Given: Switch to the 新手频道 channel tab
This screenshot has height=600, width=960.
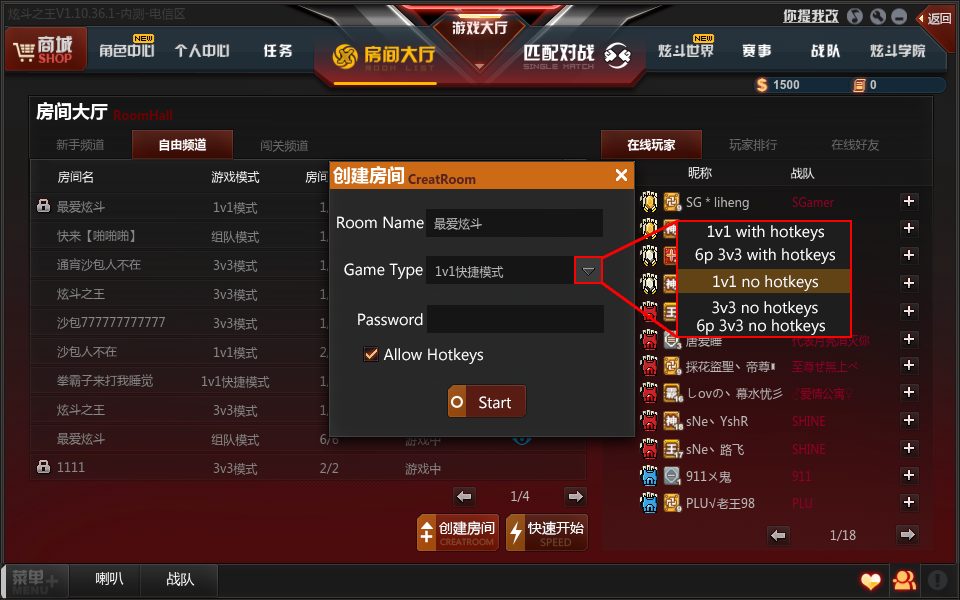Looking at the screenshot, I should 80,145.
